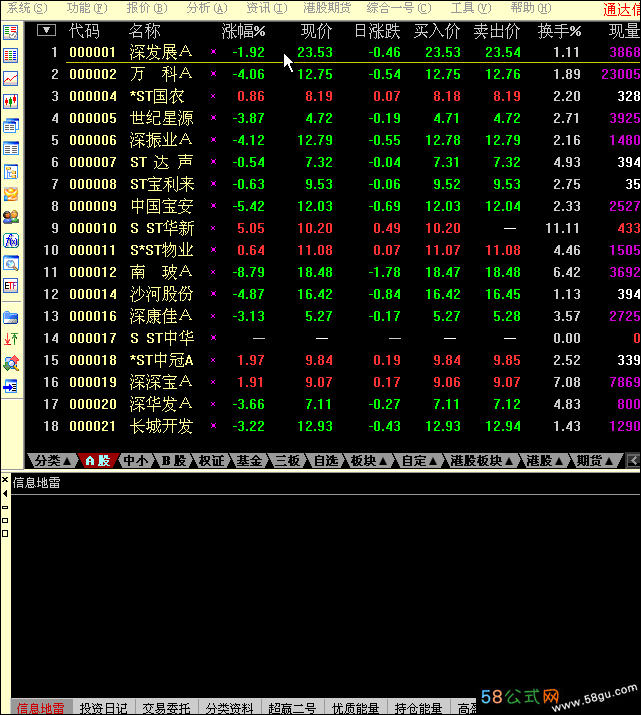This screenshot has width=641, height=715.
Task: Open the 资讯(I) menu
Action: pos(267,8)
